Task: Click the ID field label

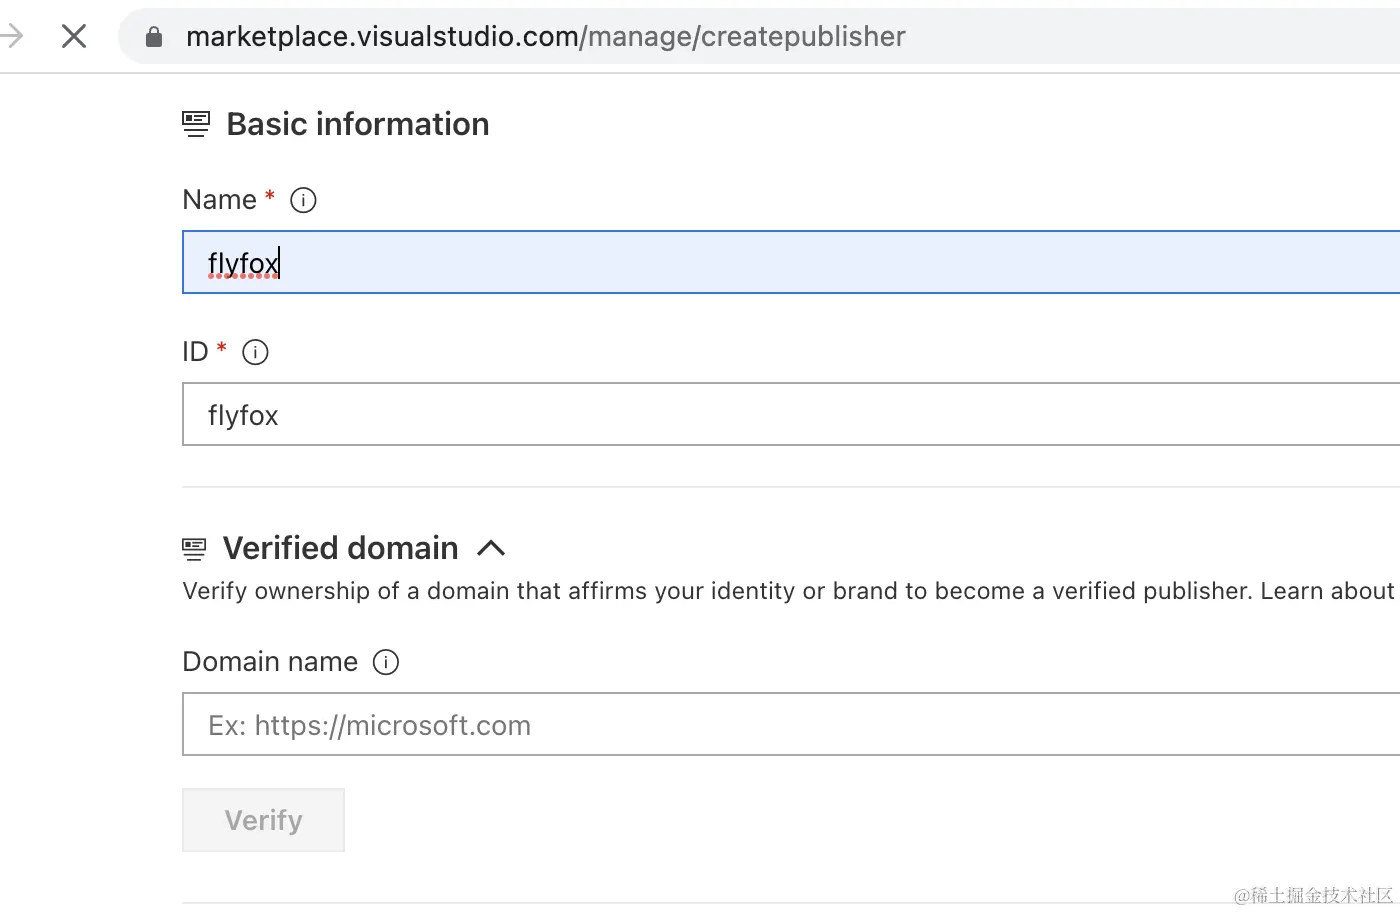Action: pos(195,352)
